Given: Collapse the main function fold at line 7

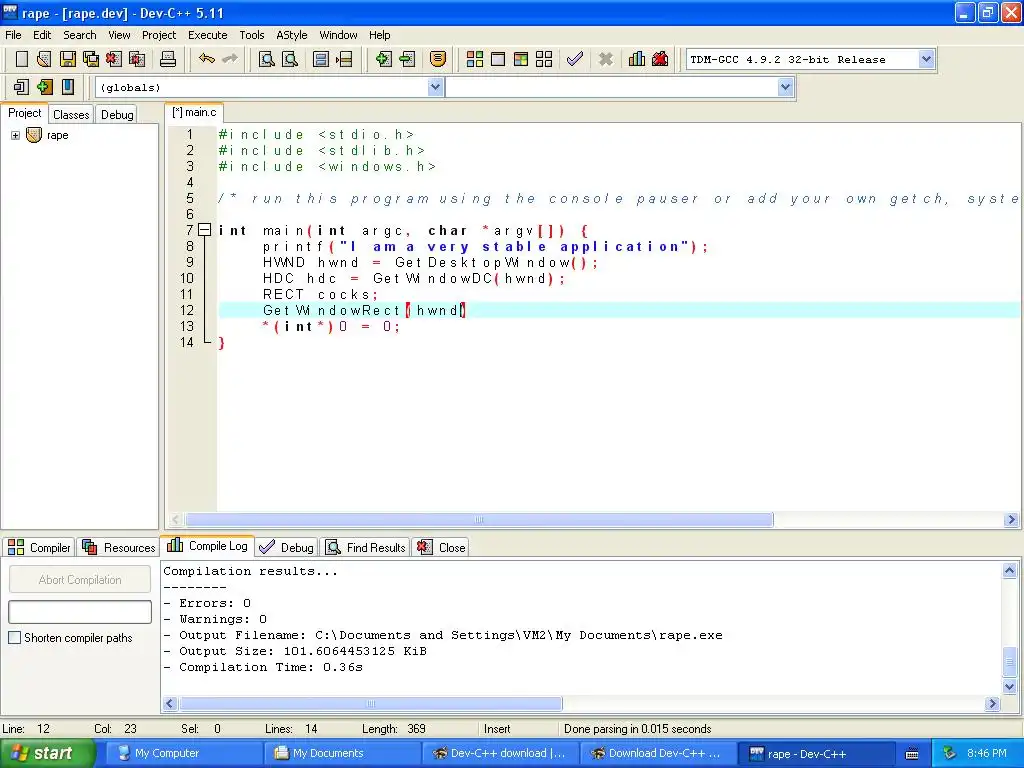Looking at the screenshot, I should click(204, 230).
